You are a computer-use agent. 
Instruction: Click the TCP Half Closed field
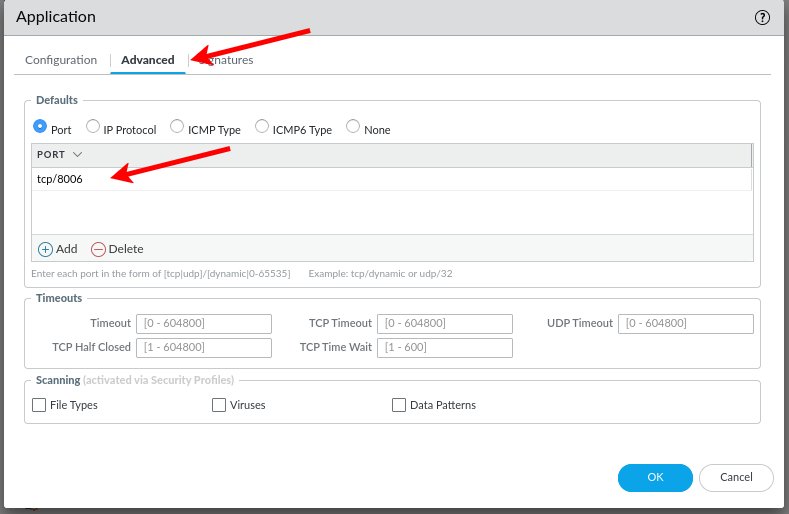[x=204, y=347]
